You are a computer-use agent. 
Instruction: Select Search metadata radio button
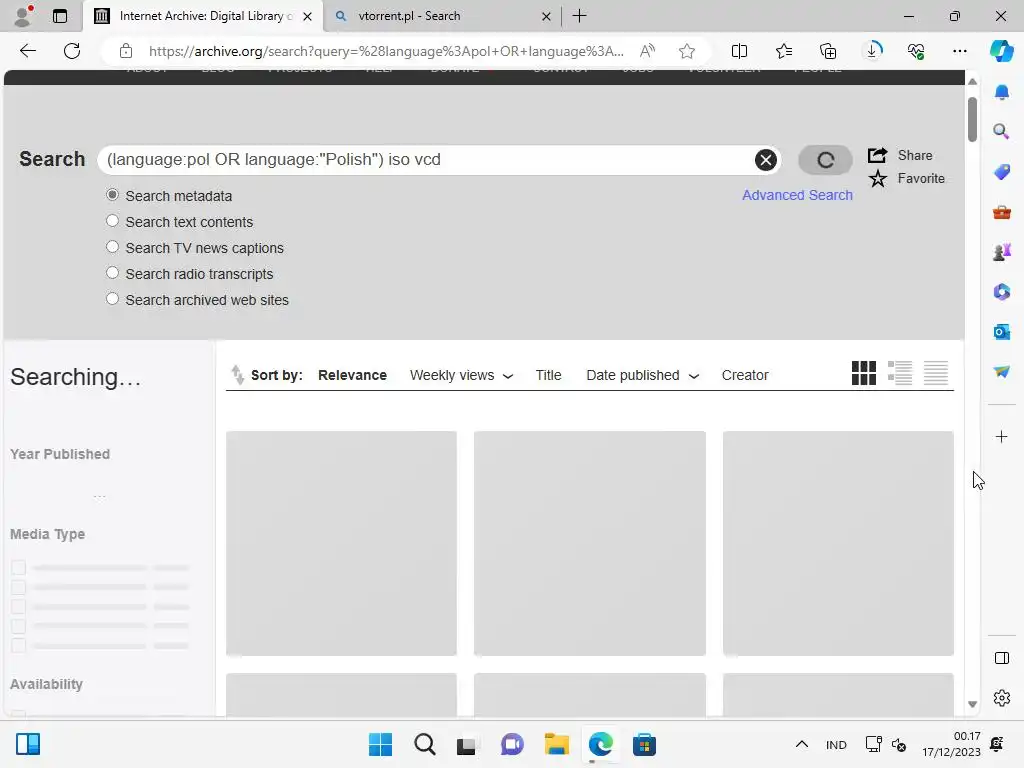[x=112, y=195]
